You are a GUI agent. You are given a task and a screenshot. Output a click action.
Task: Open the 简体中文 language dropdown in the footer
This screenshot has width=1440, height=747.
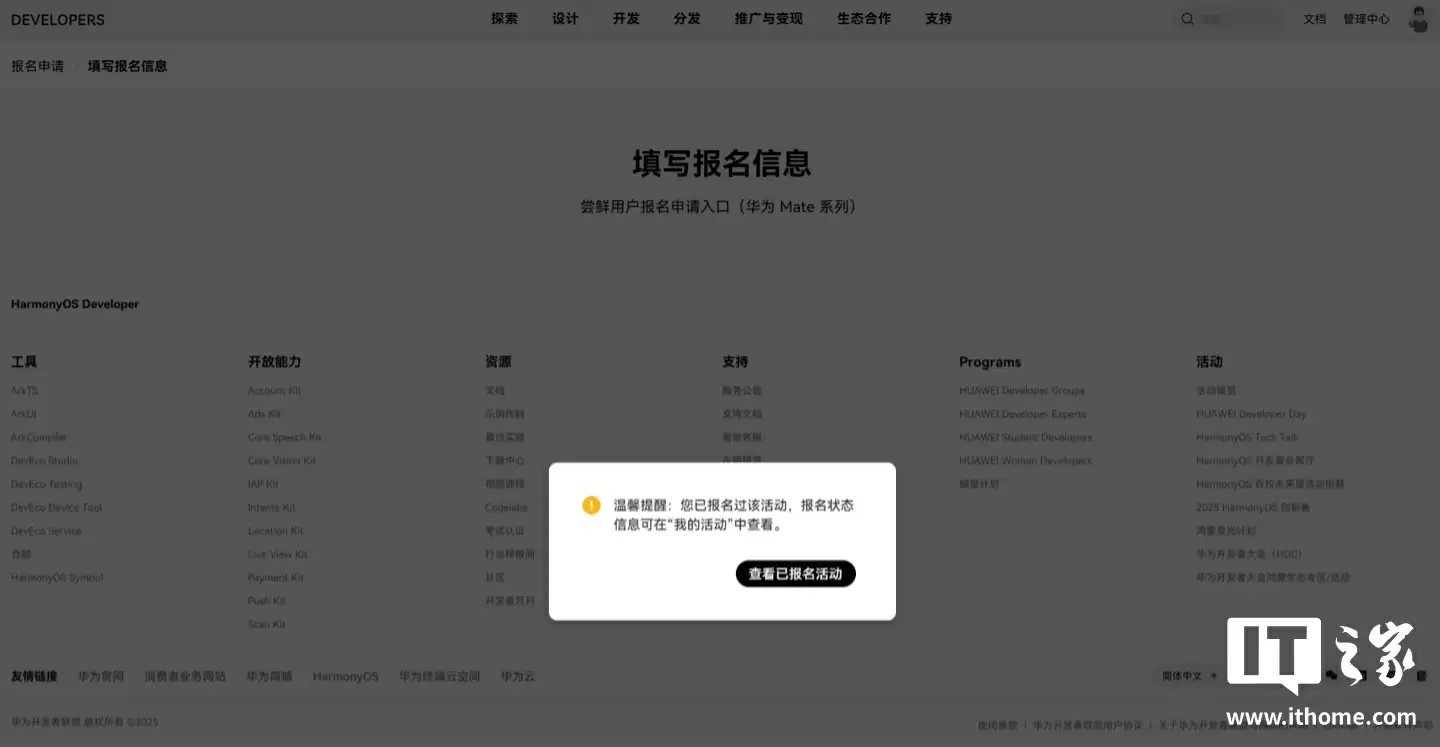tap(1186, 675)
